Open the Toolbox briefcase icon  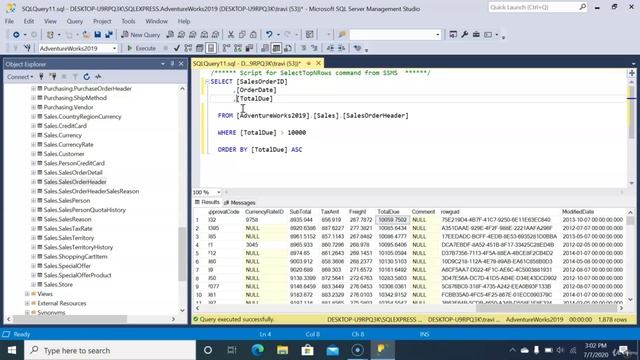476,35
